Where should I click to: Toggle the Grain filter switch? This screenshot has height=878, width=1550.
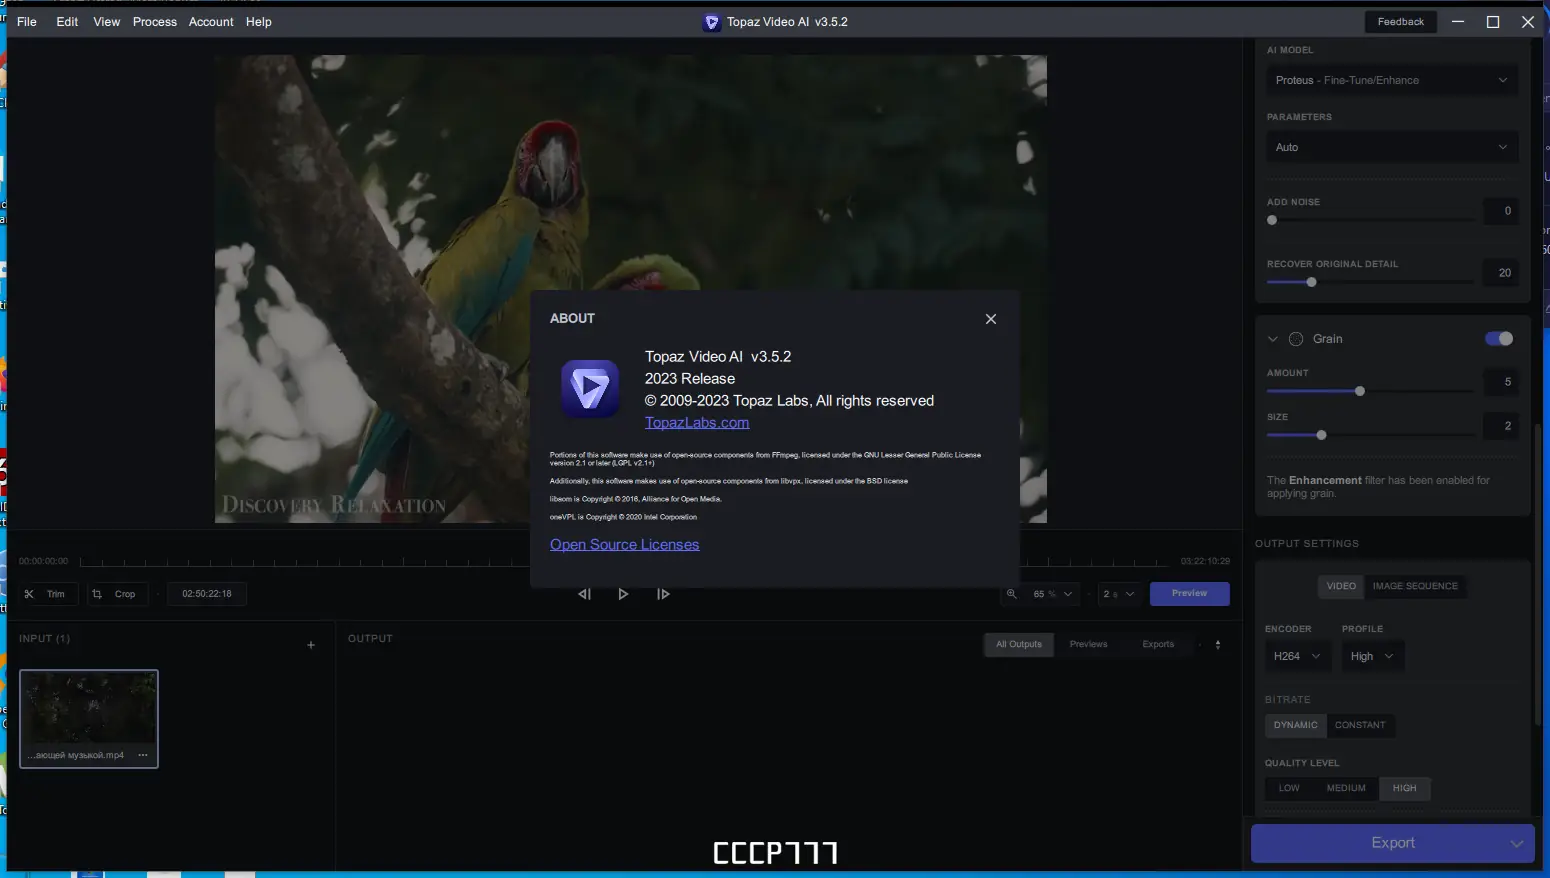pyautogui.click(x=1499, y=338)
